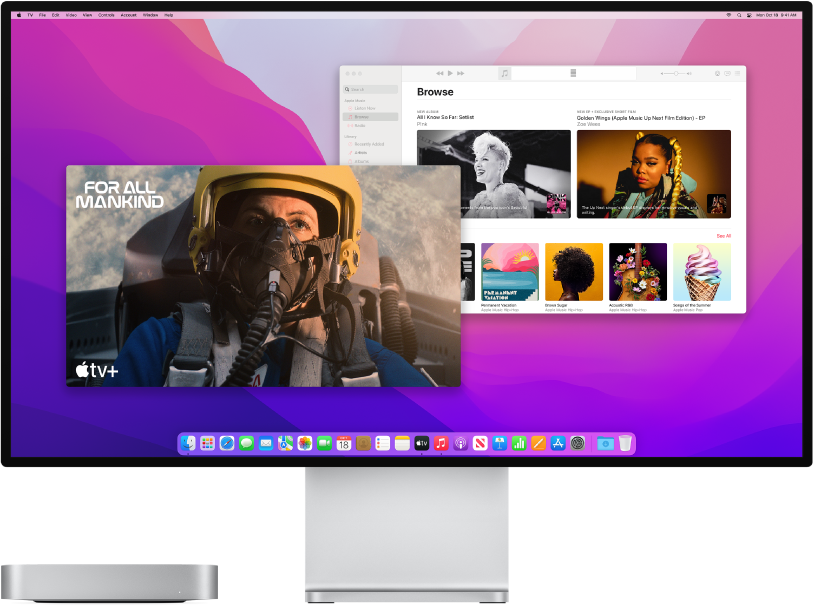Open the up next queue list icon
The width and height of the screenshot is (814, 606).
coord(737,73)
